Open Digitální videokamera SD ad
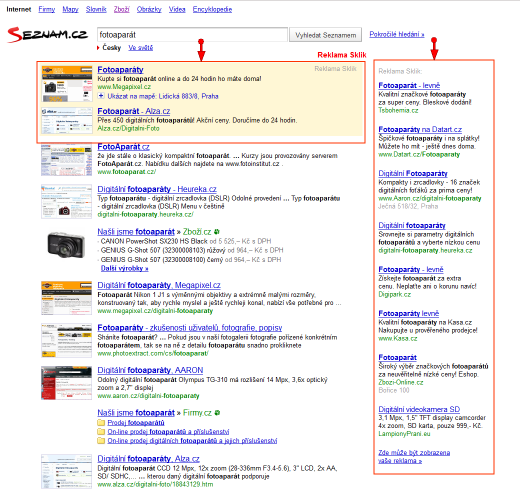This screenshot has height=496, width=520. pos(419,409)
